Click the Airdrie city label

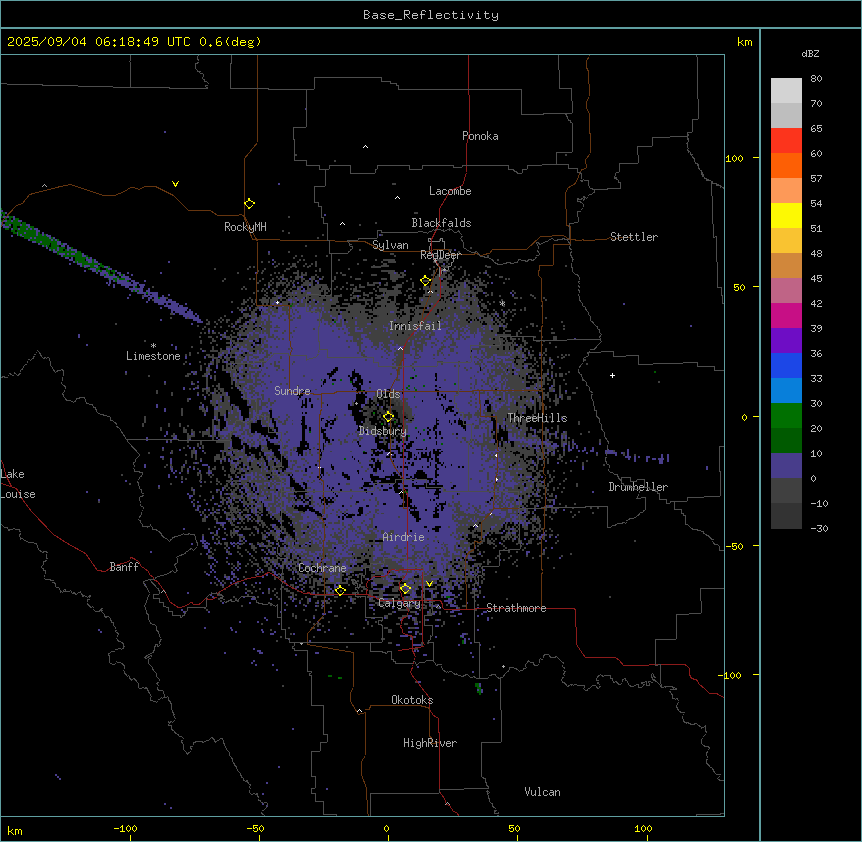403,537
